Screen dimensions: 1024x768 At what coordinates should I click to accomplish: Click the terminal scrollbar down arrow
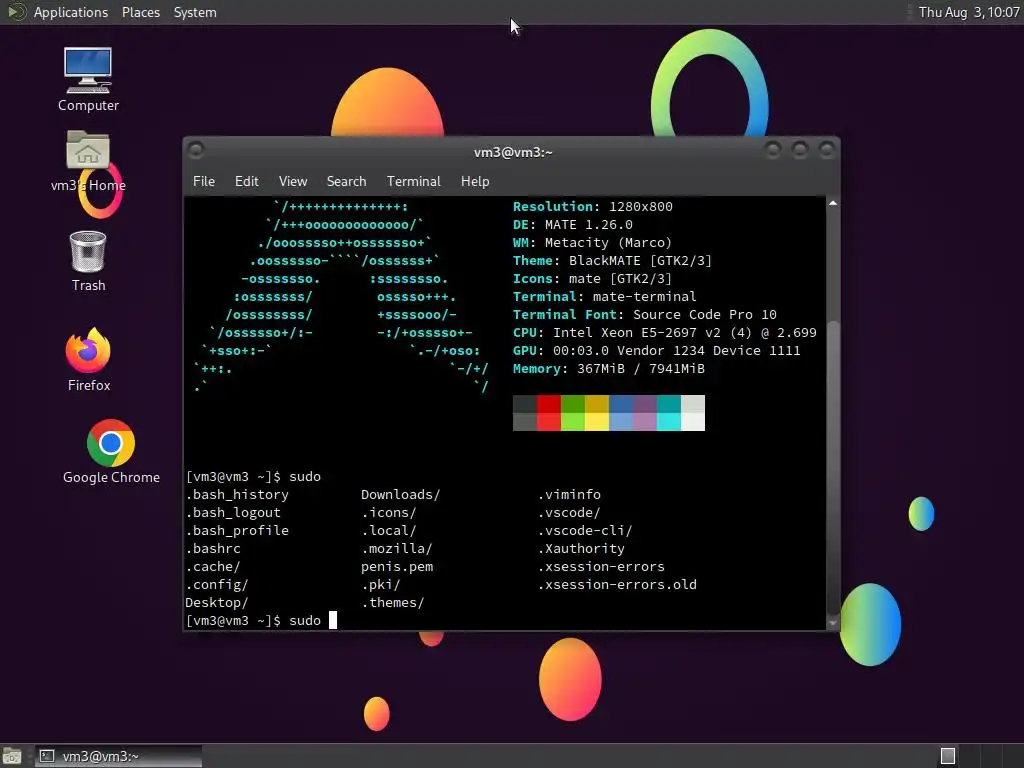833,624
